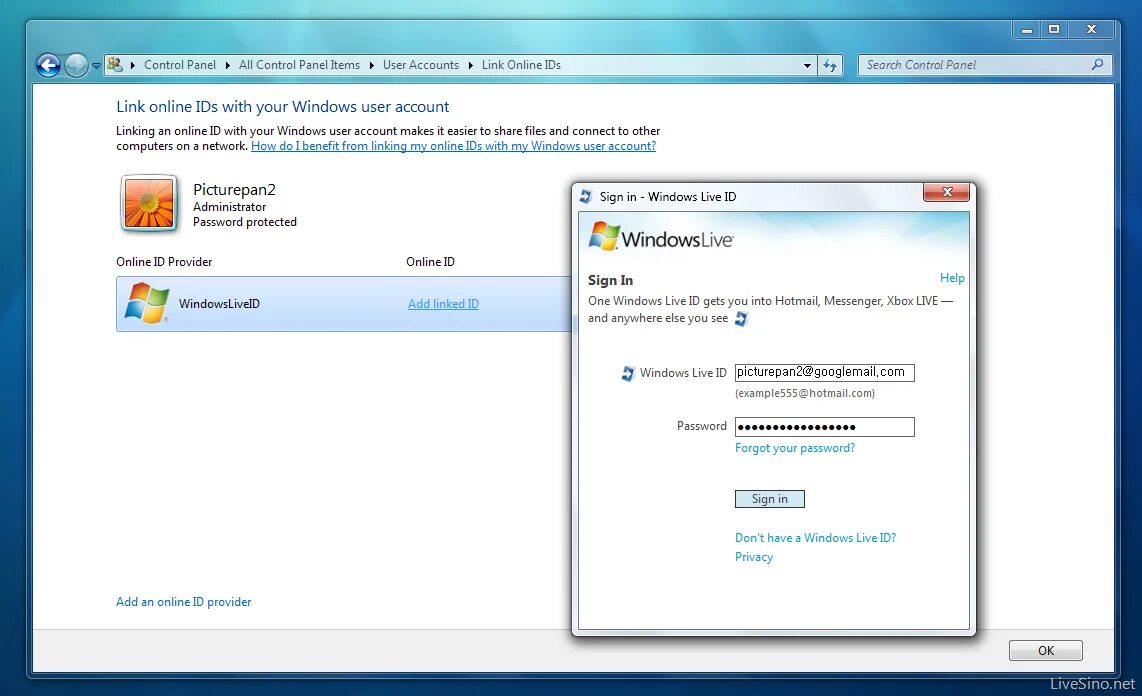
Task: Close the Sign in - Windows Live ID dialog
Action: [x=946, y=192]
